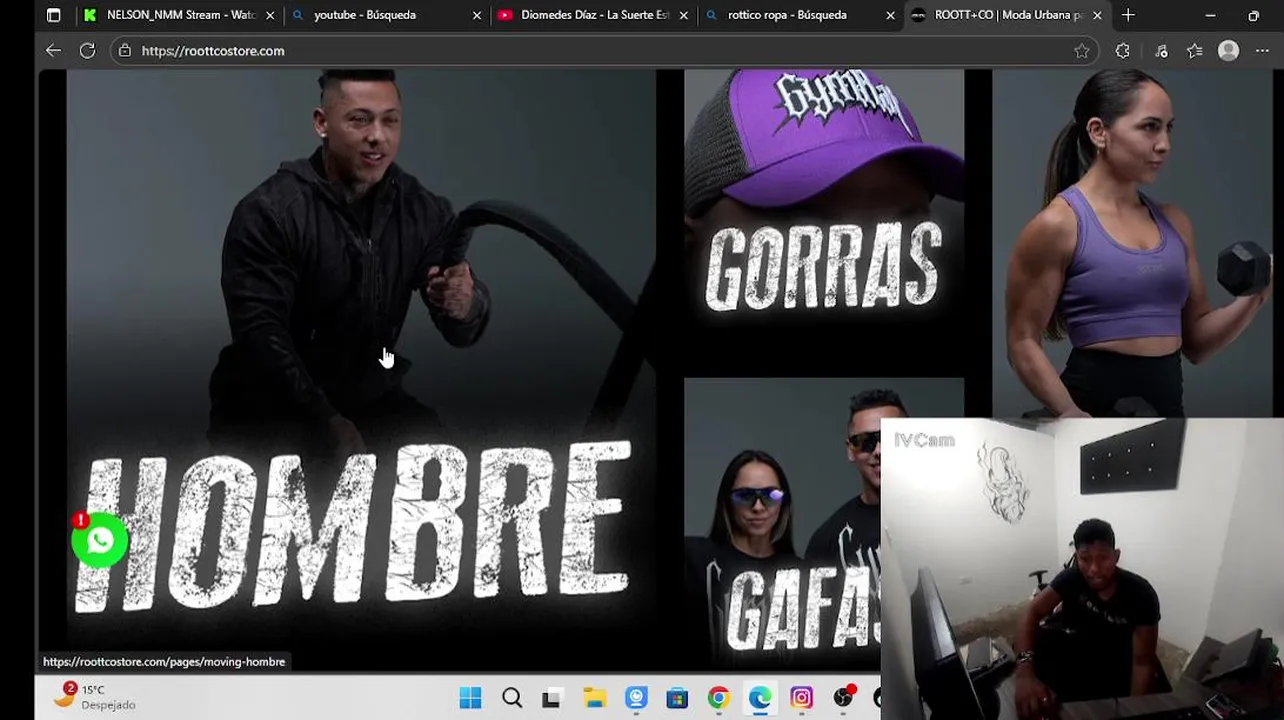Image resolution: width=1284 pixels, height=720 pixels.
Task: Add this page to favorites star
Action: 1081,51
